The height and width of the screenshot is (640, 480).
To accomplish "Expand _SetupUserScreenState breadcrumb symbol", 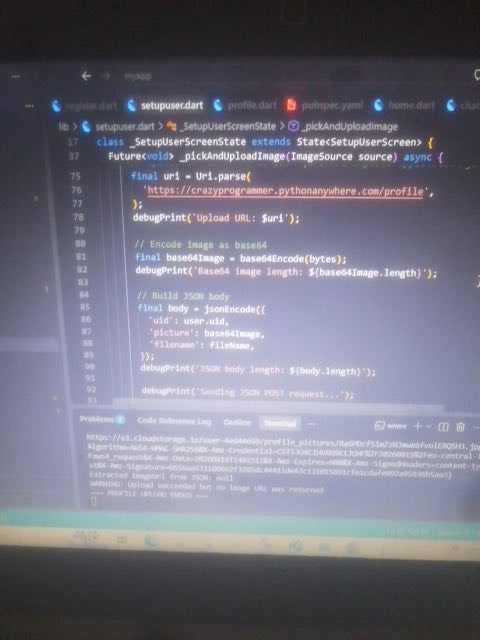I will coord(223,127).
